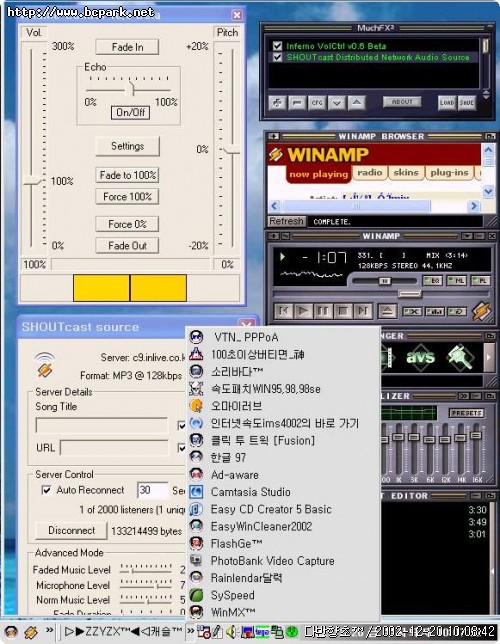Open Ad-aware from the popup menu
This screenshot has height=644, width=500.
pyautogui.click(x=283, y=475)
